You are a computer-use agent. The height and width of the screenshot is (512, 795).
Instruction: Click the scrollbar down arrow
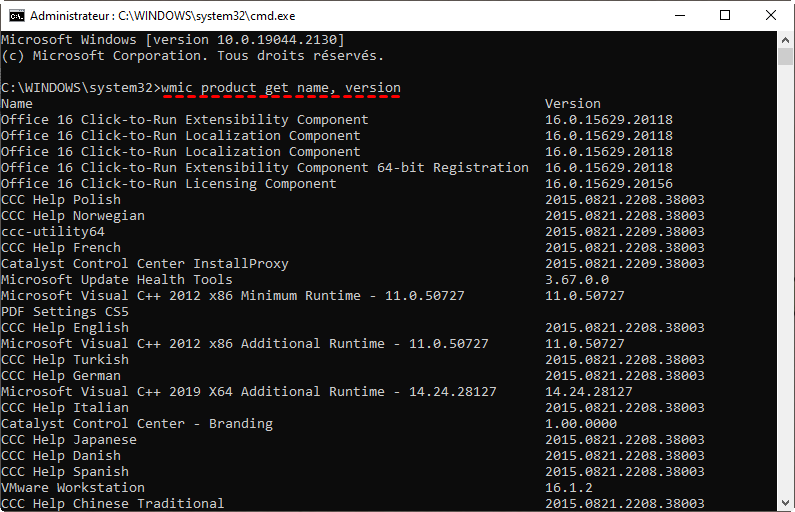(785, 503)
